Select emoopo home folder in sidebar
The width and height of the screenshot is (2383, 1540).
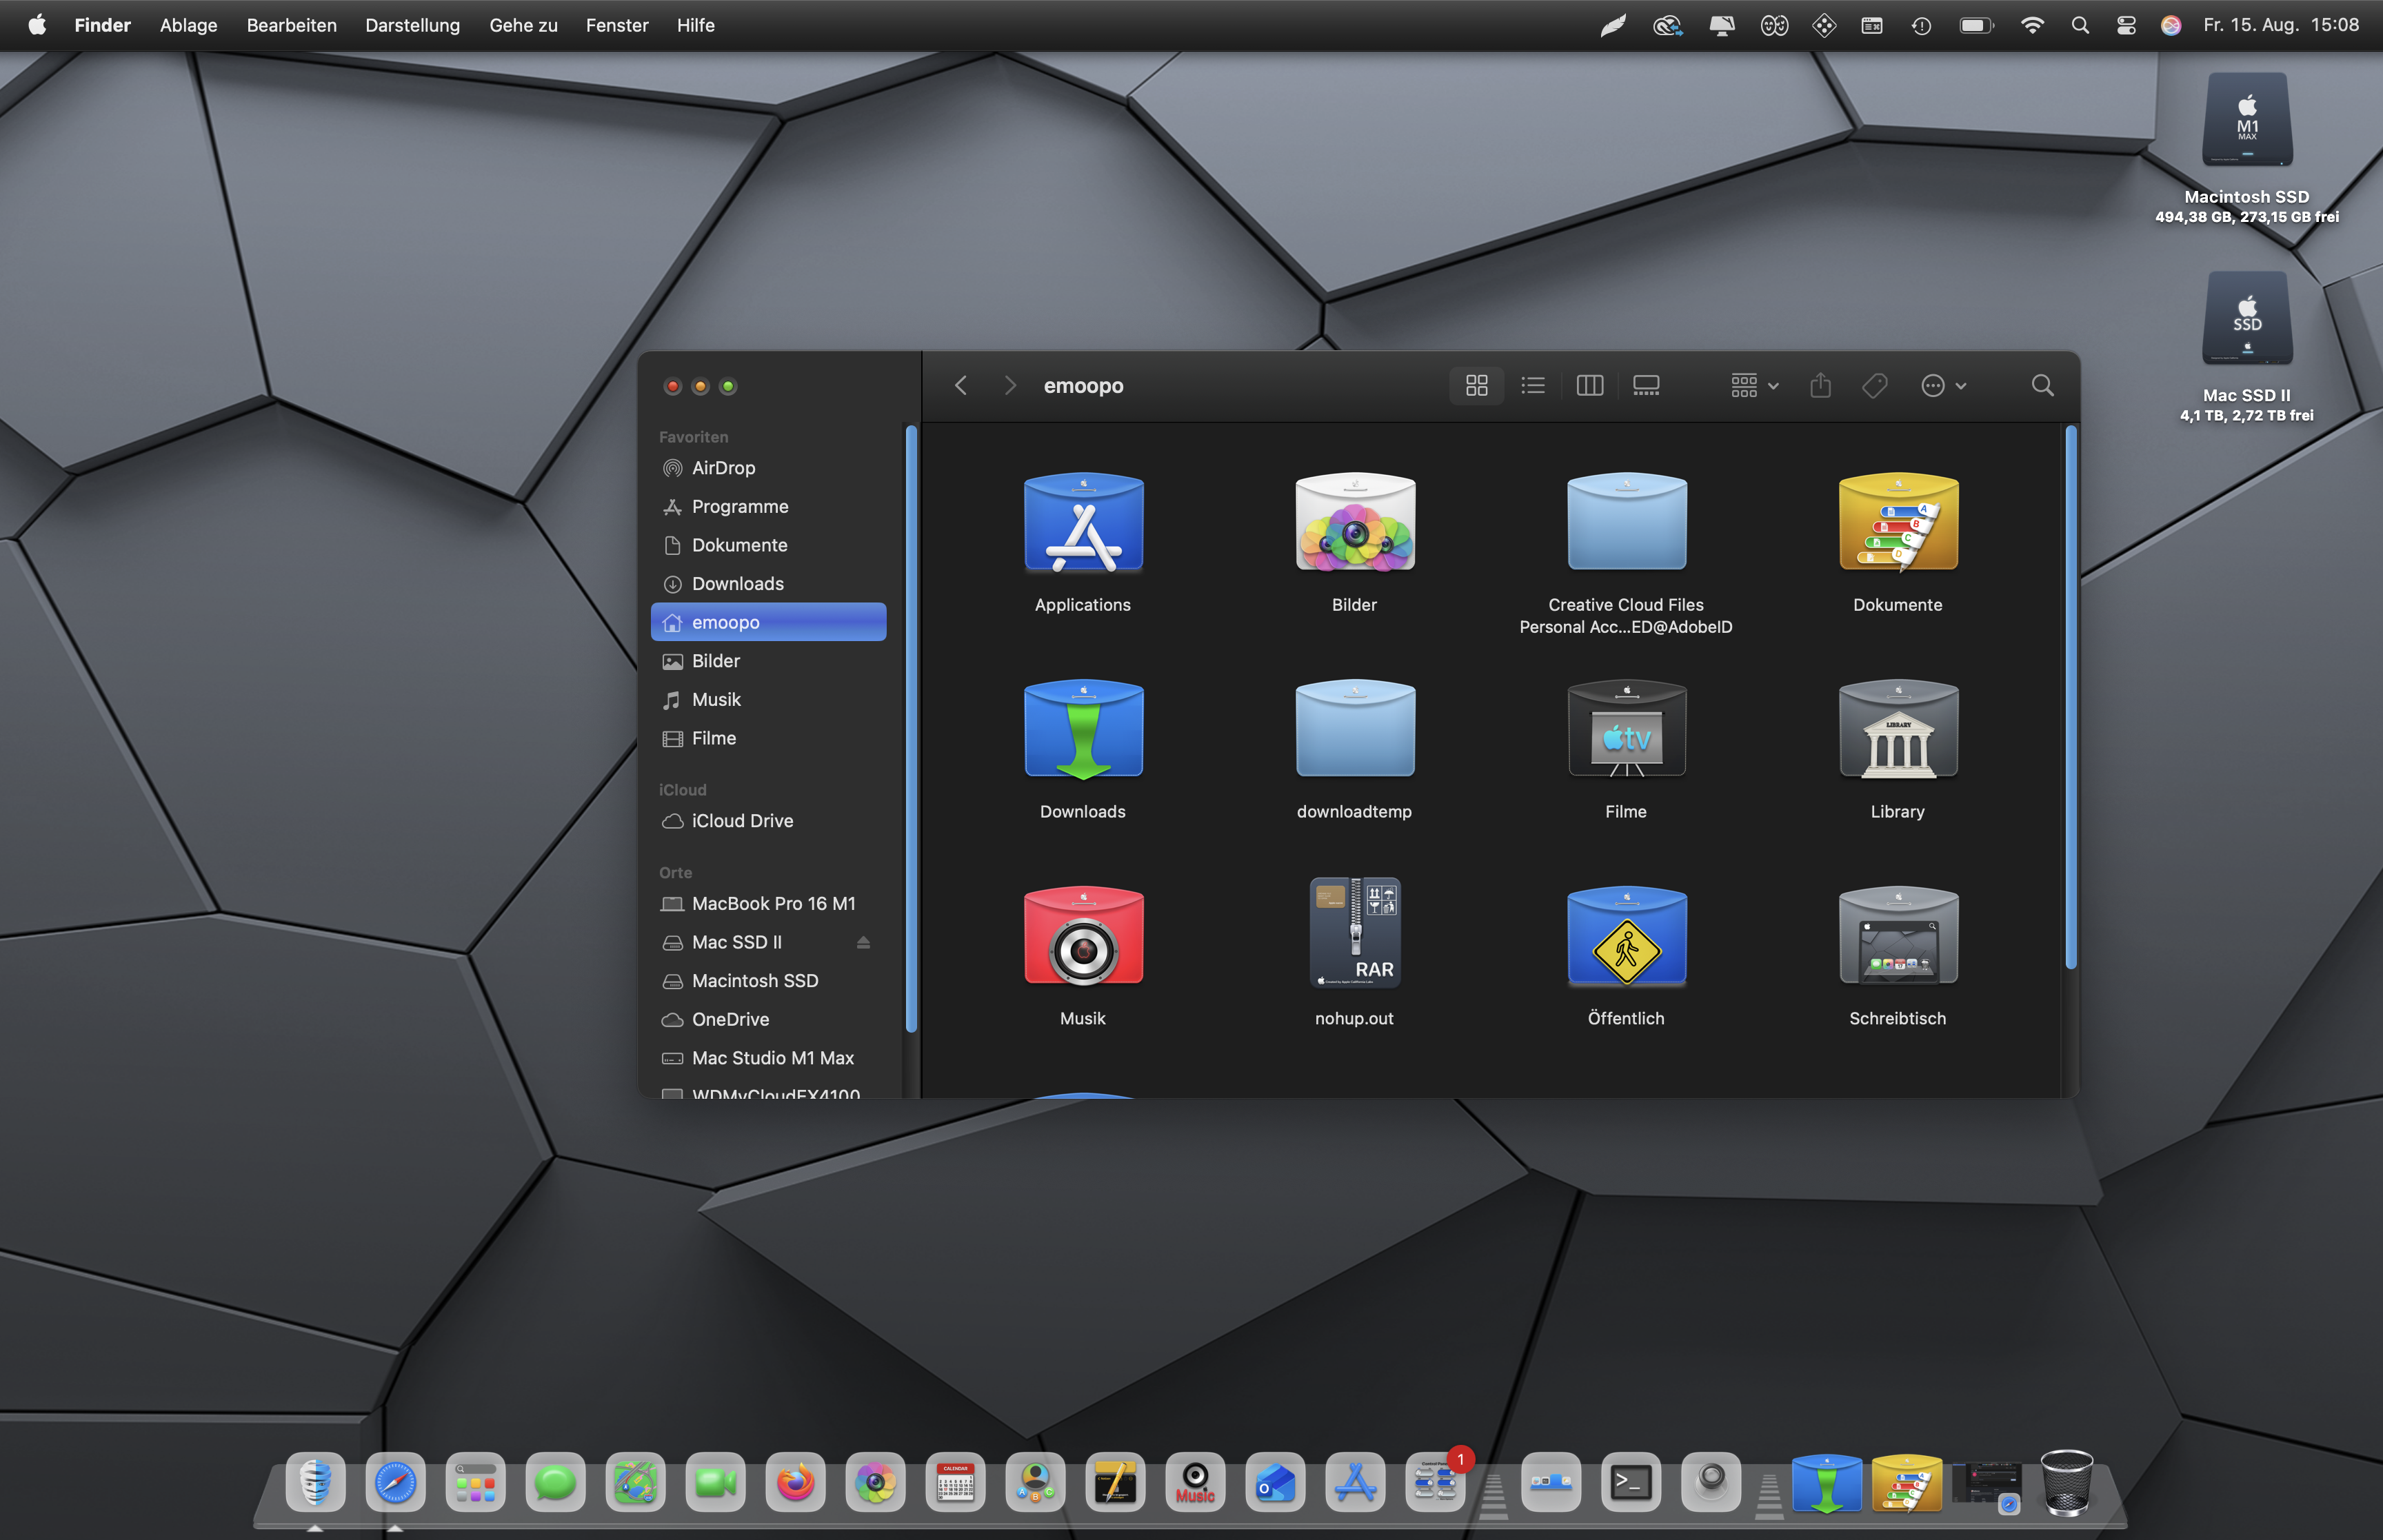tap(768, 622)
